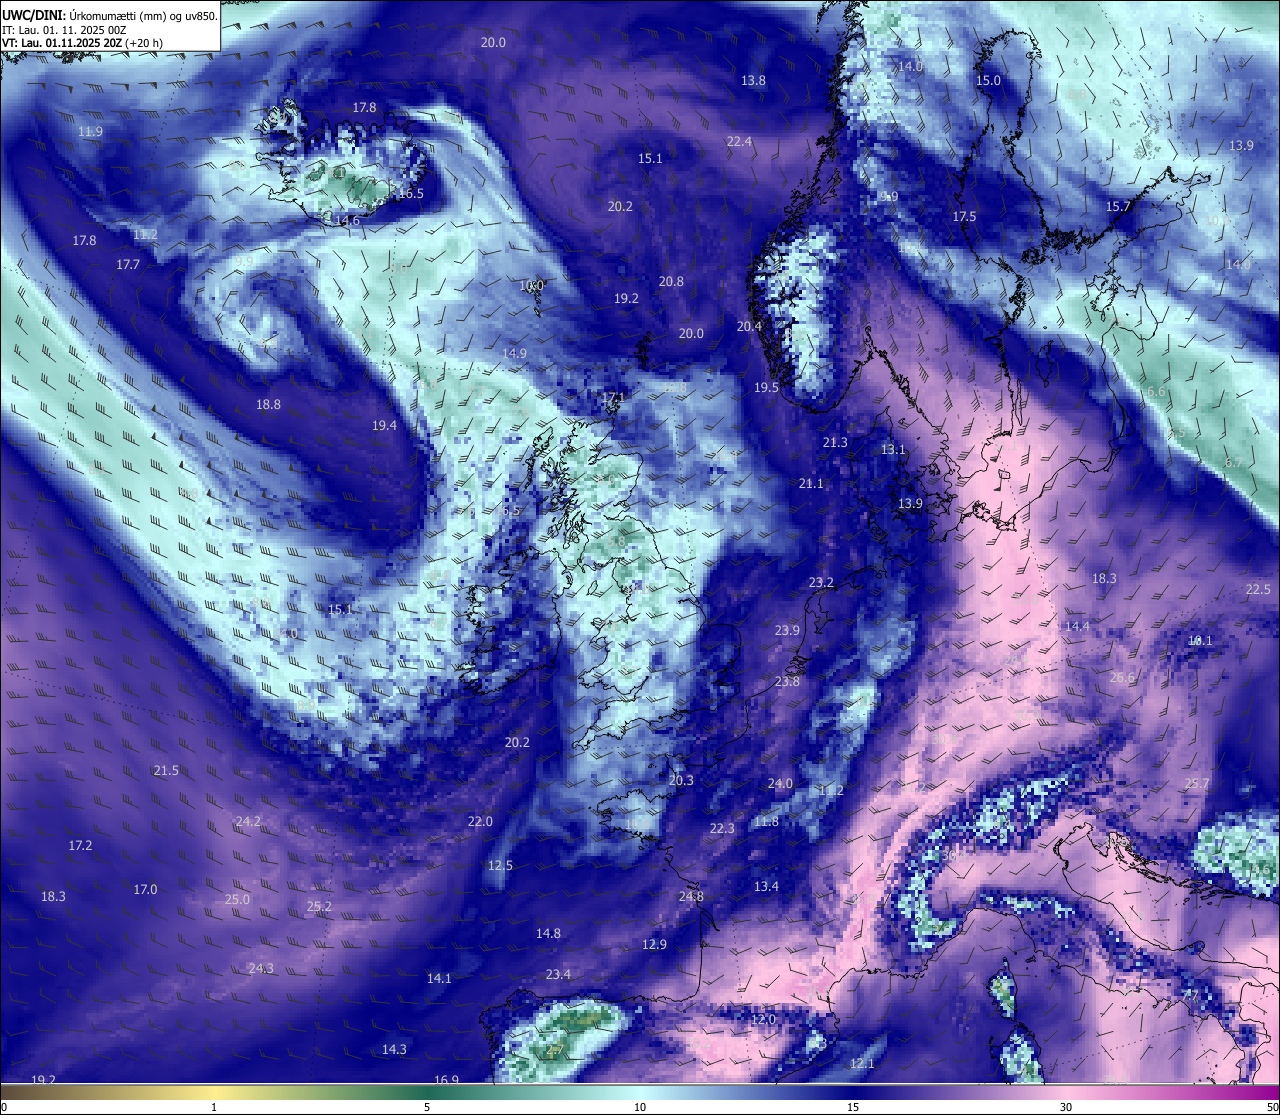Click the legend tick labeled 1
The image size is (1280, 1115).
[214, 1107]
